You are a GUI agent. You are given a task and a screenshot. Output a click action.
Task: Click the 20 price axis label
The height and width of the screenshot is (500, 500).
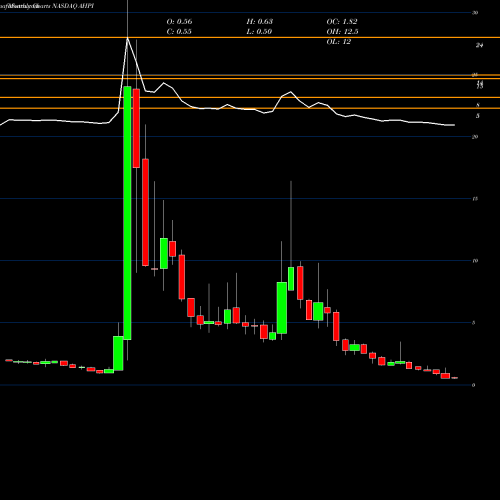point(475,137)
